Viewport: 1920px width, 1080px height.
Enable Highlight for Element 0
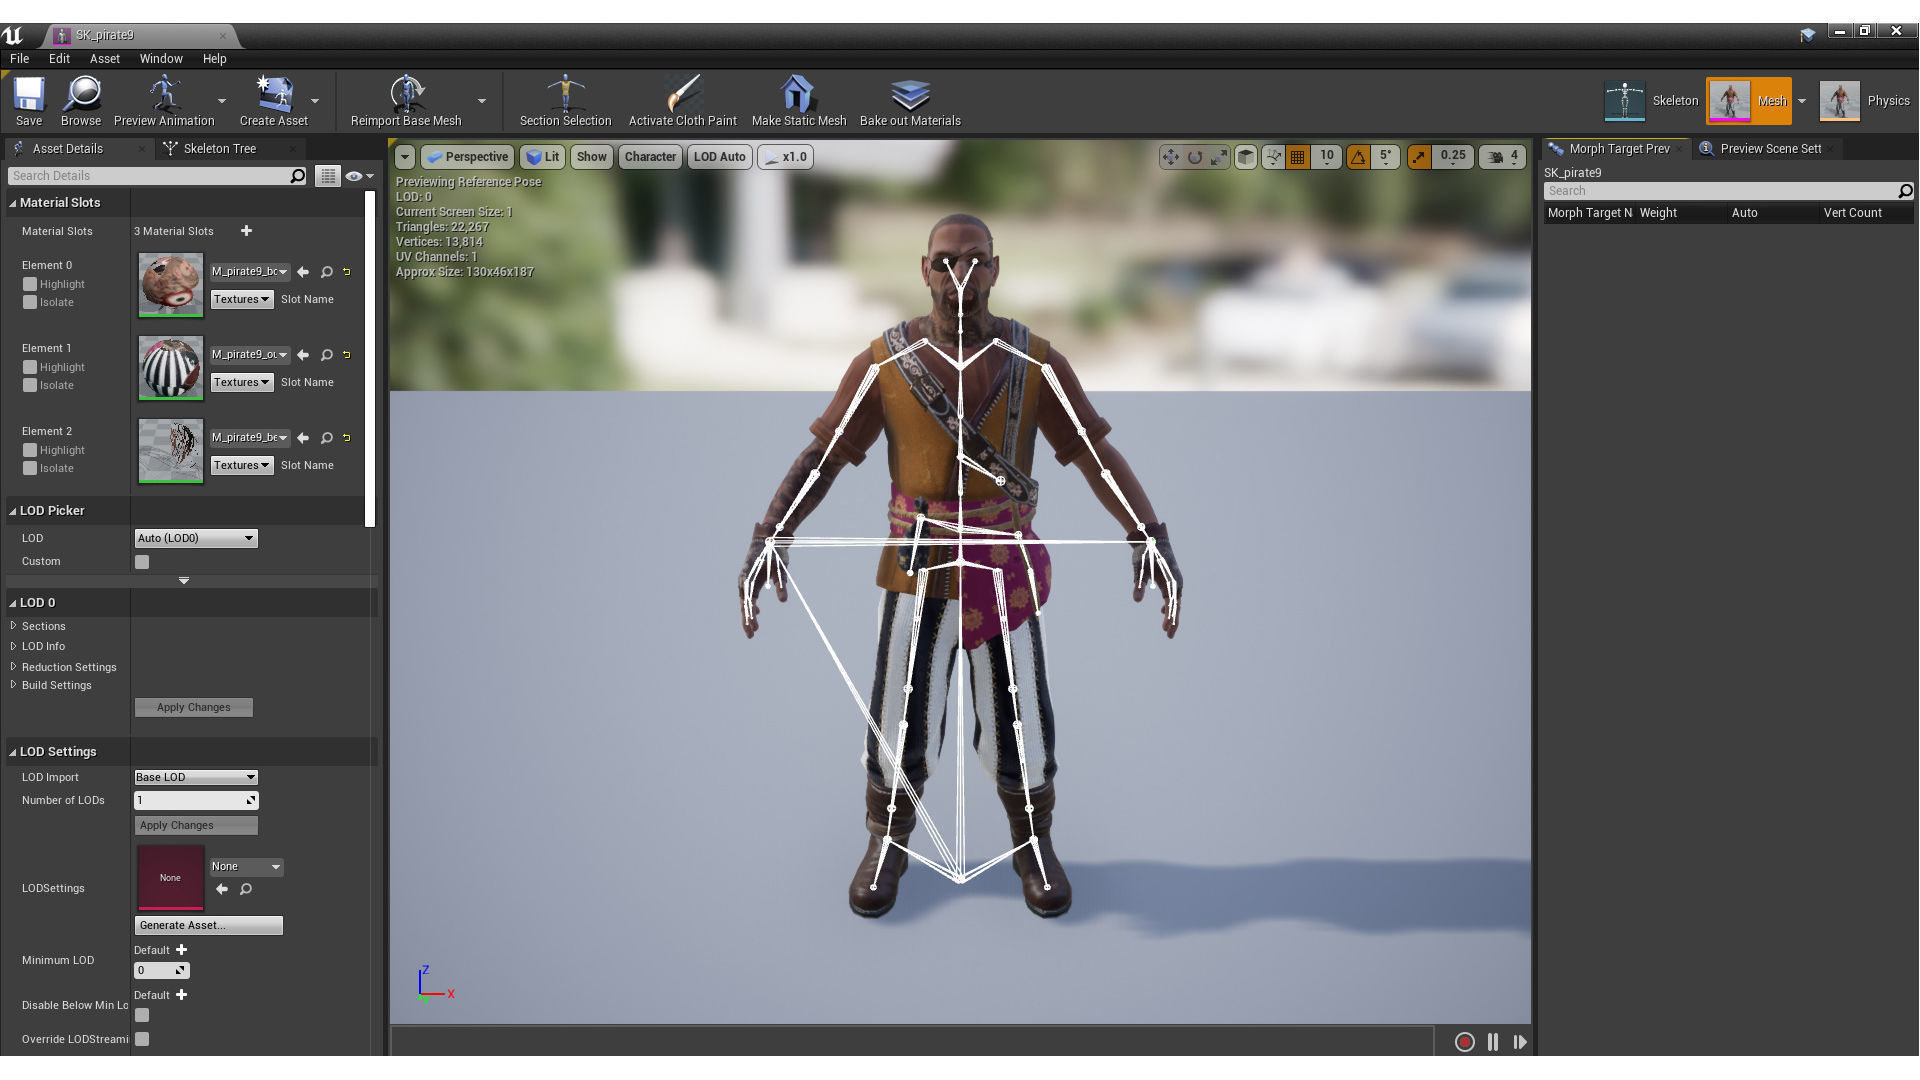click(30, 284)
